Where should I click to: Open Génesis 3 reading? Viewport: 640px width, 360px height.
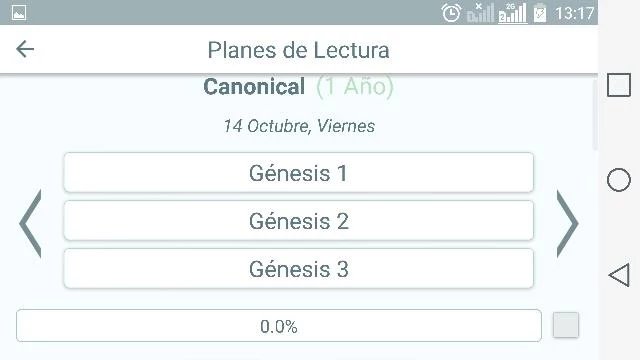(298, 269)
